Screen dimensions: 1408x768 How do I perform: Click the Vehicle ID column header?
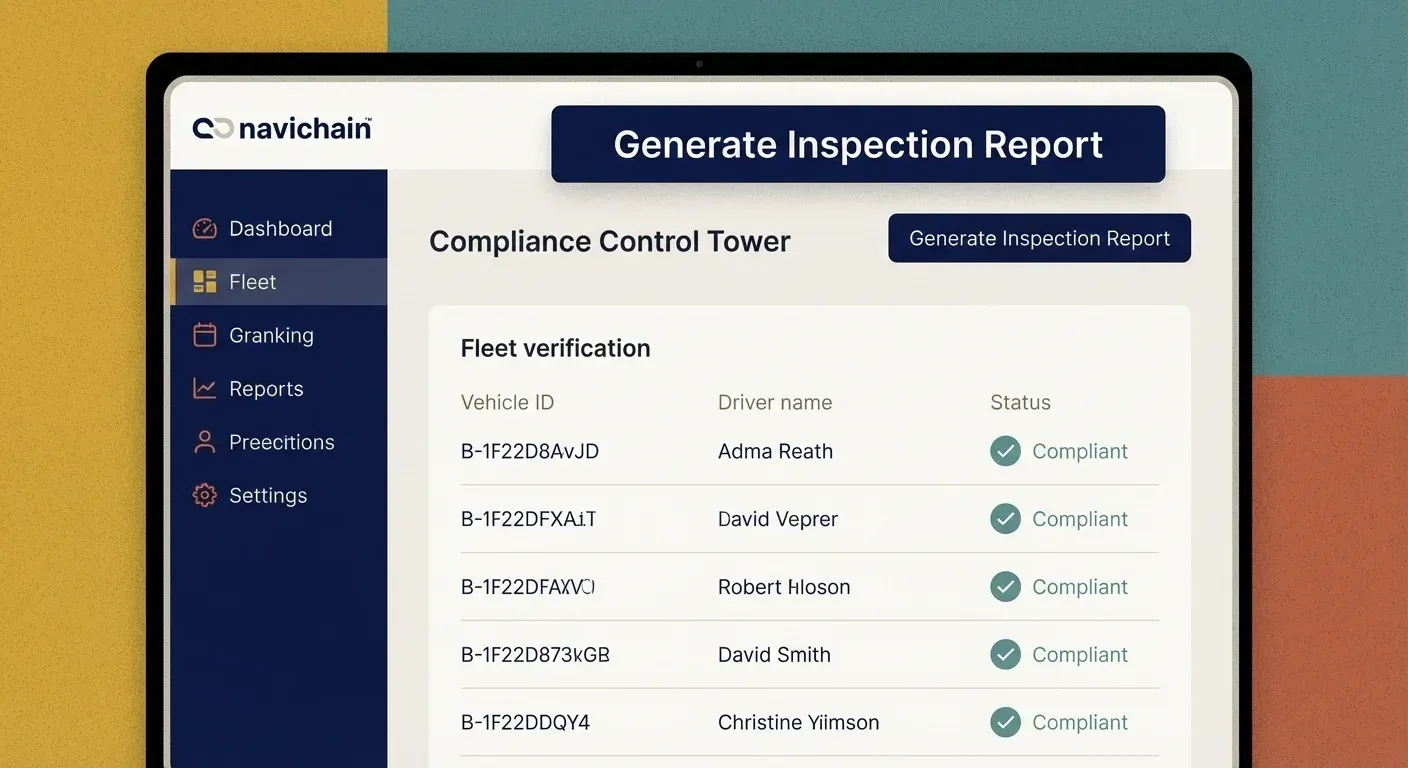(x=507, y=402)
